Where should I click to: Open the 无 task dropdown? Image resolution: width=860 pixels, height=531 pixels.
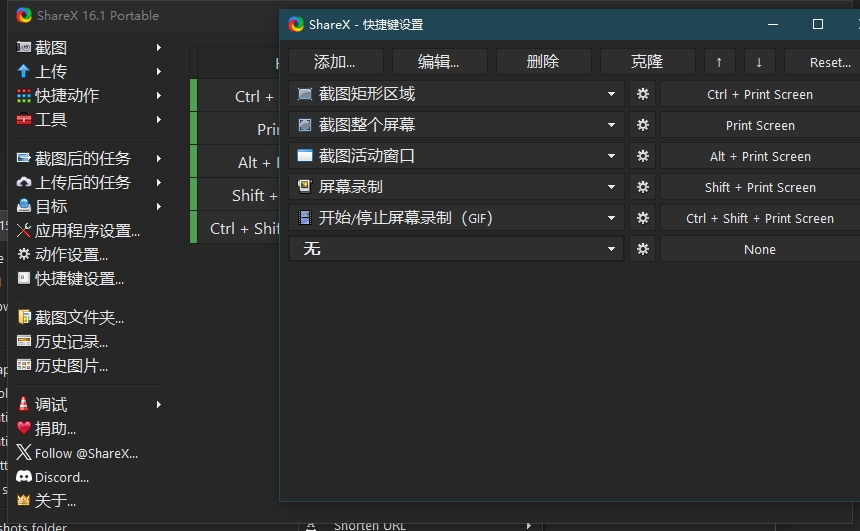click(611, 249)
